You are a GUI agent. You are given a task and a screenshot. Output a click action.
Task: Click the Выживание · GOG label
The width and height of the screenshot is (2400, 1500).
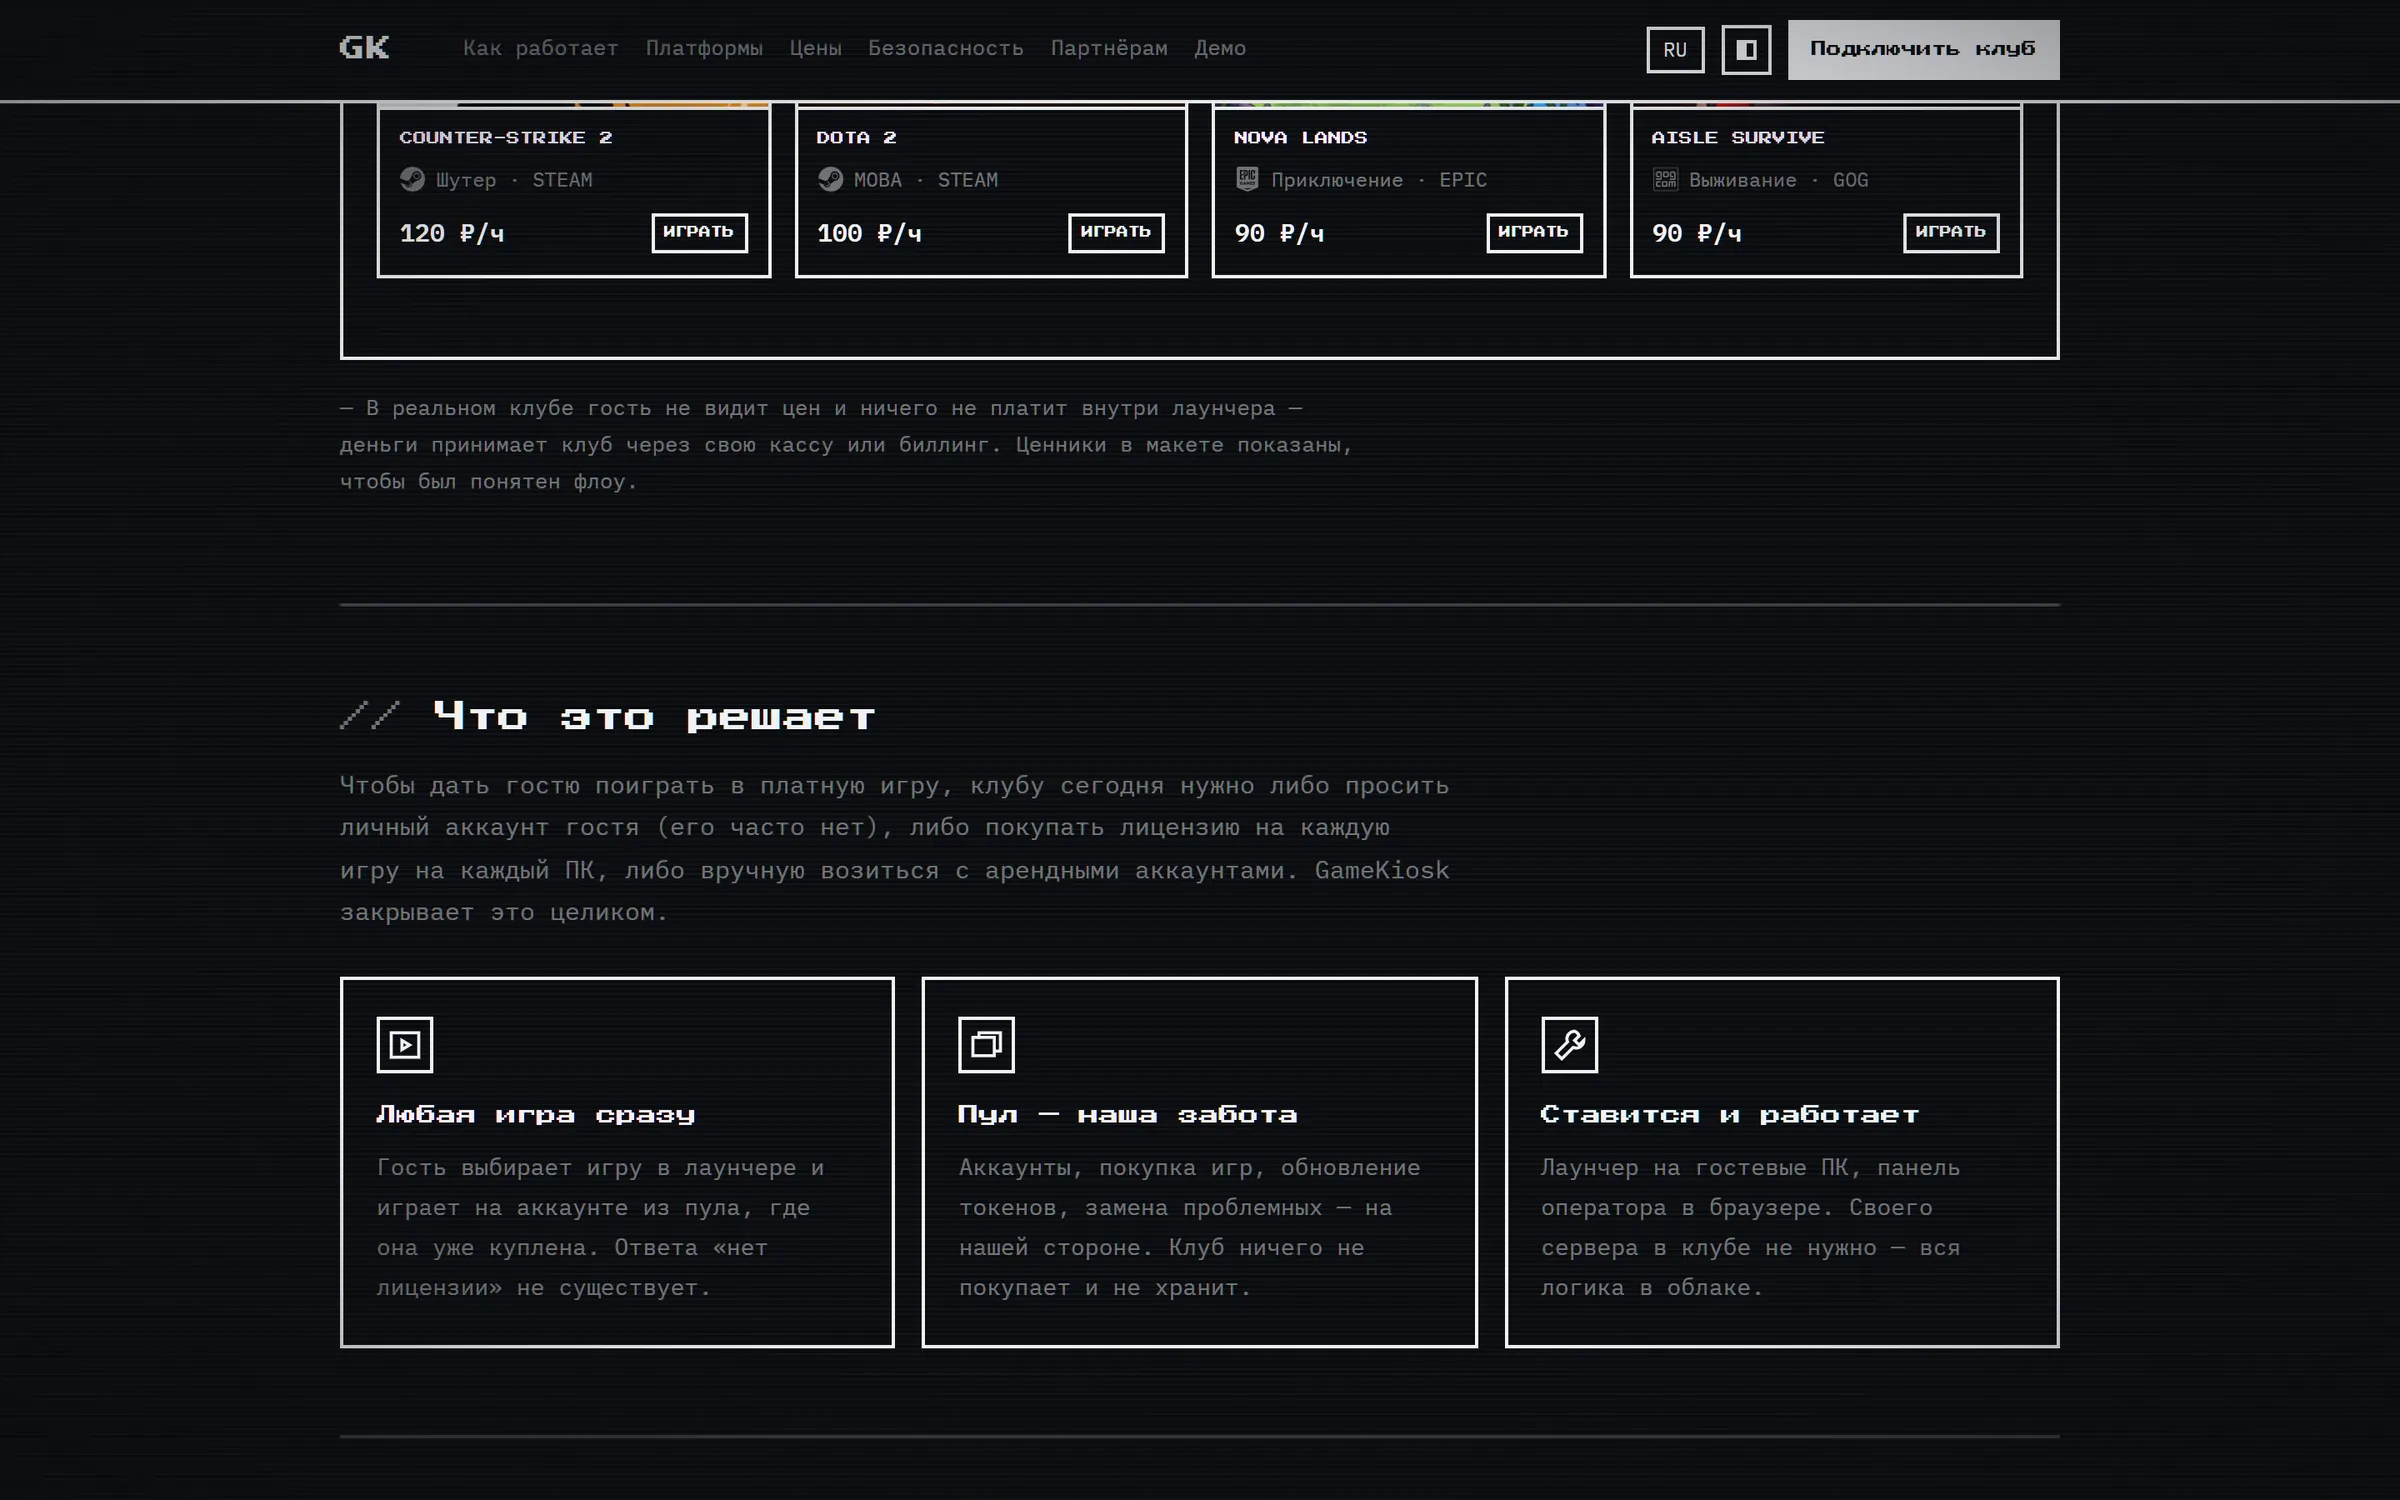tap(1778, 180)
